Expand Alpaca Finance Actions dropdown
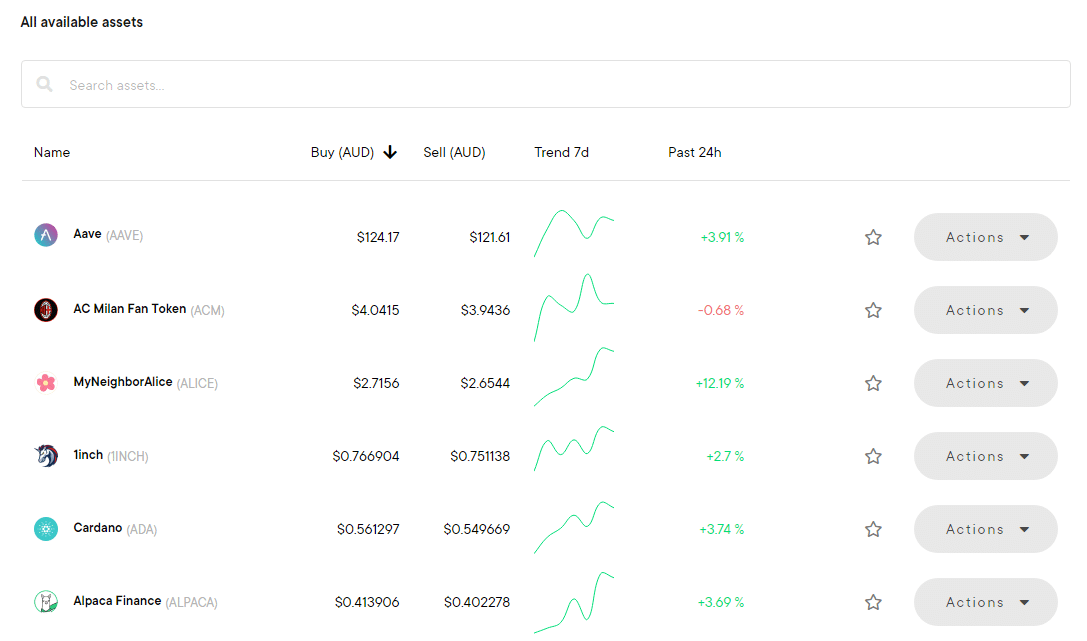 (x=986, y=602)
